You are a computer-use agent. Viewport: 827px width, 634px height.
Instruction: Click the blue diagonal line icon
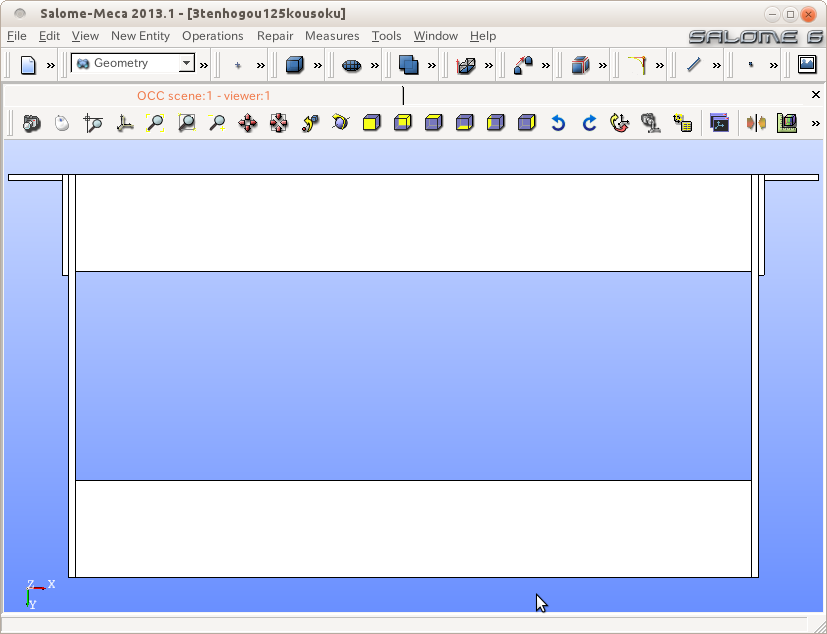coord(694,65)
